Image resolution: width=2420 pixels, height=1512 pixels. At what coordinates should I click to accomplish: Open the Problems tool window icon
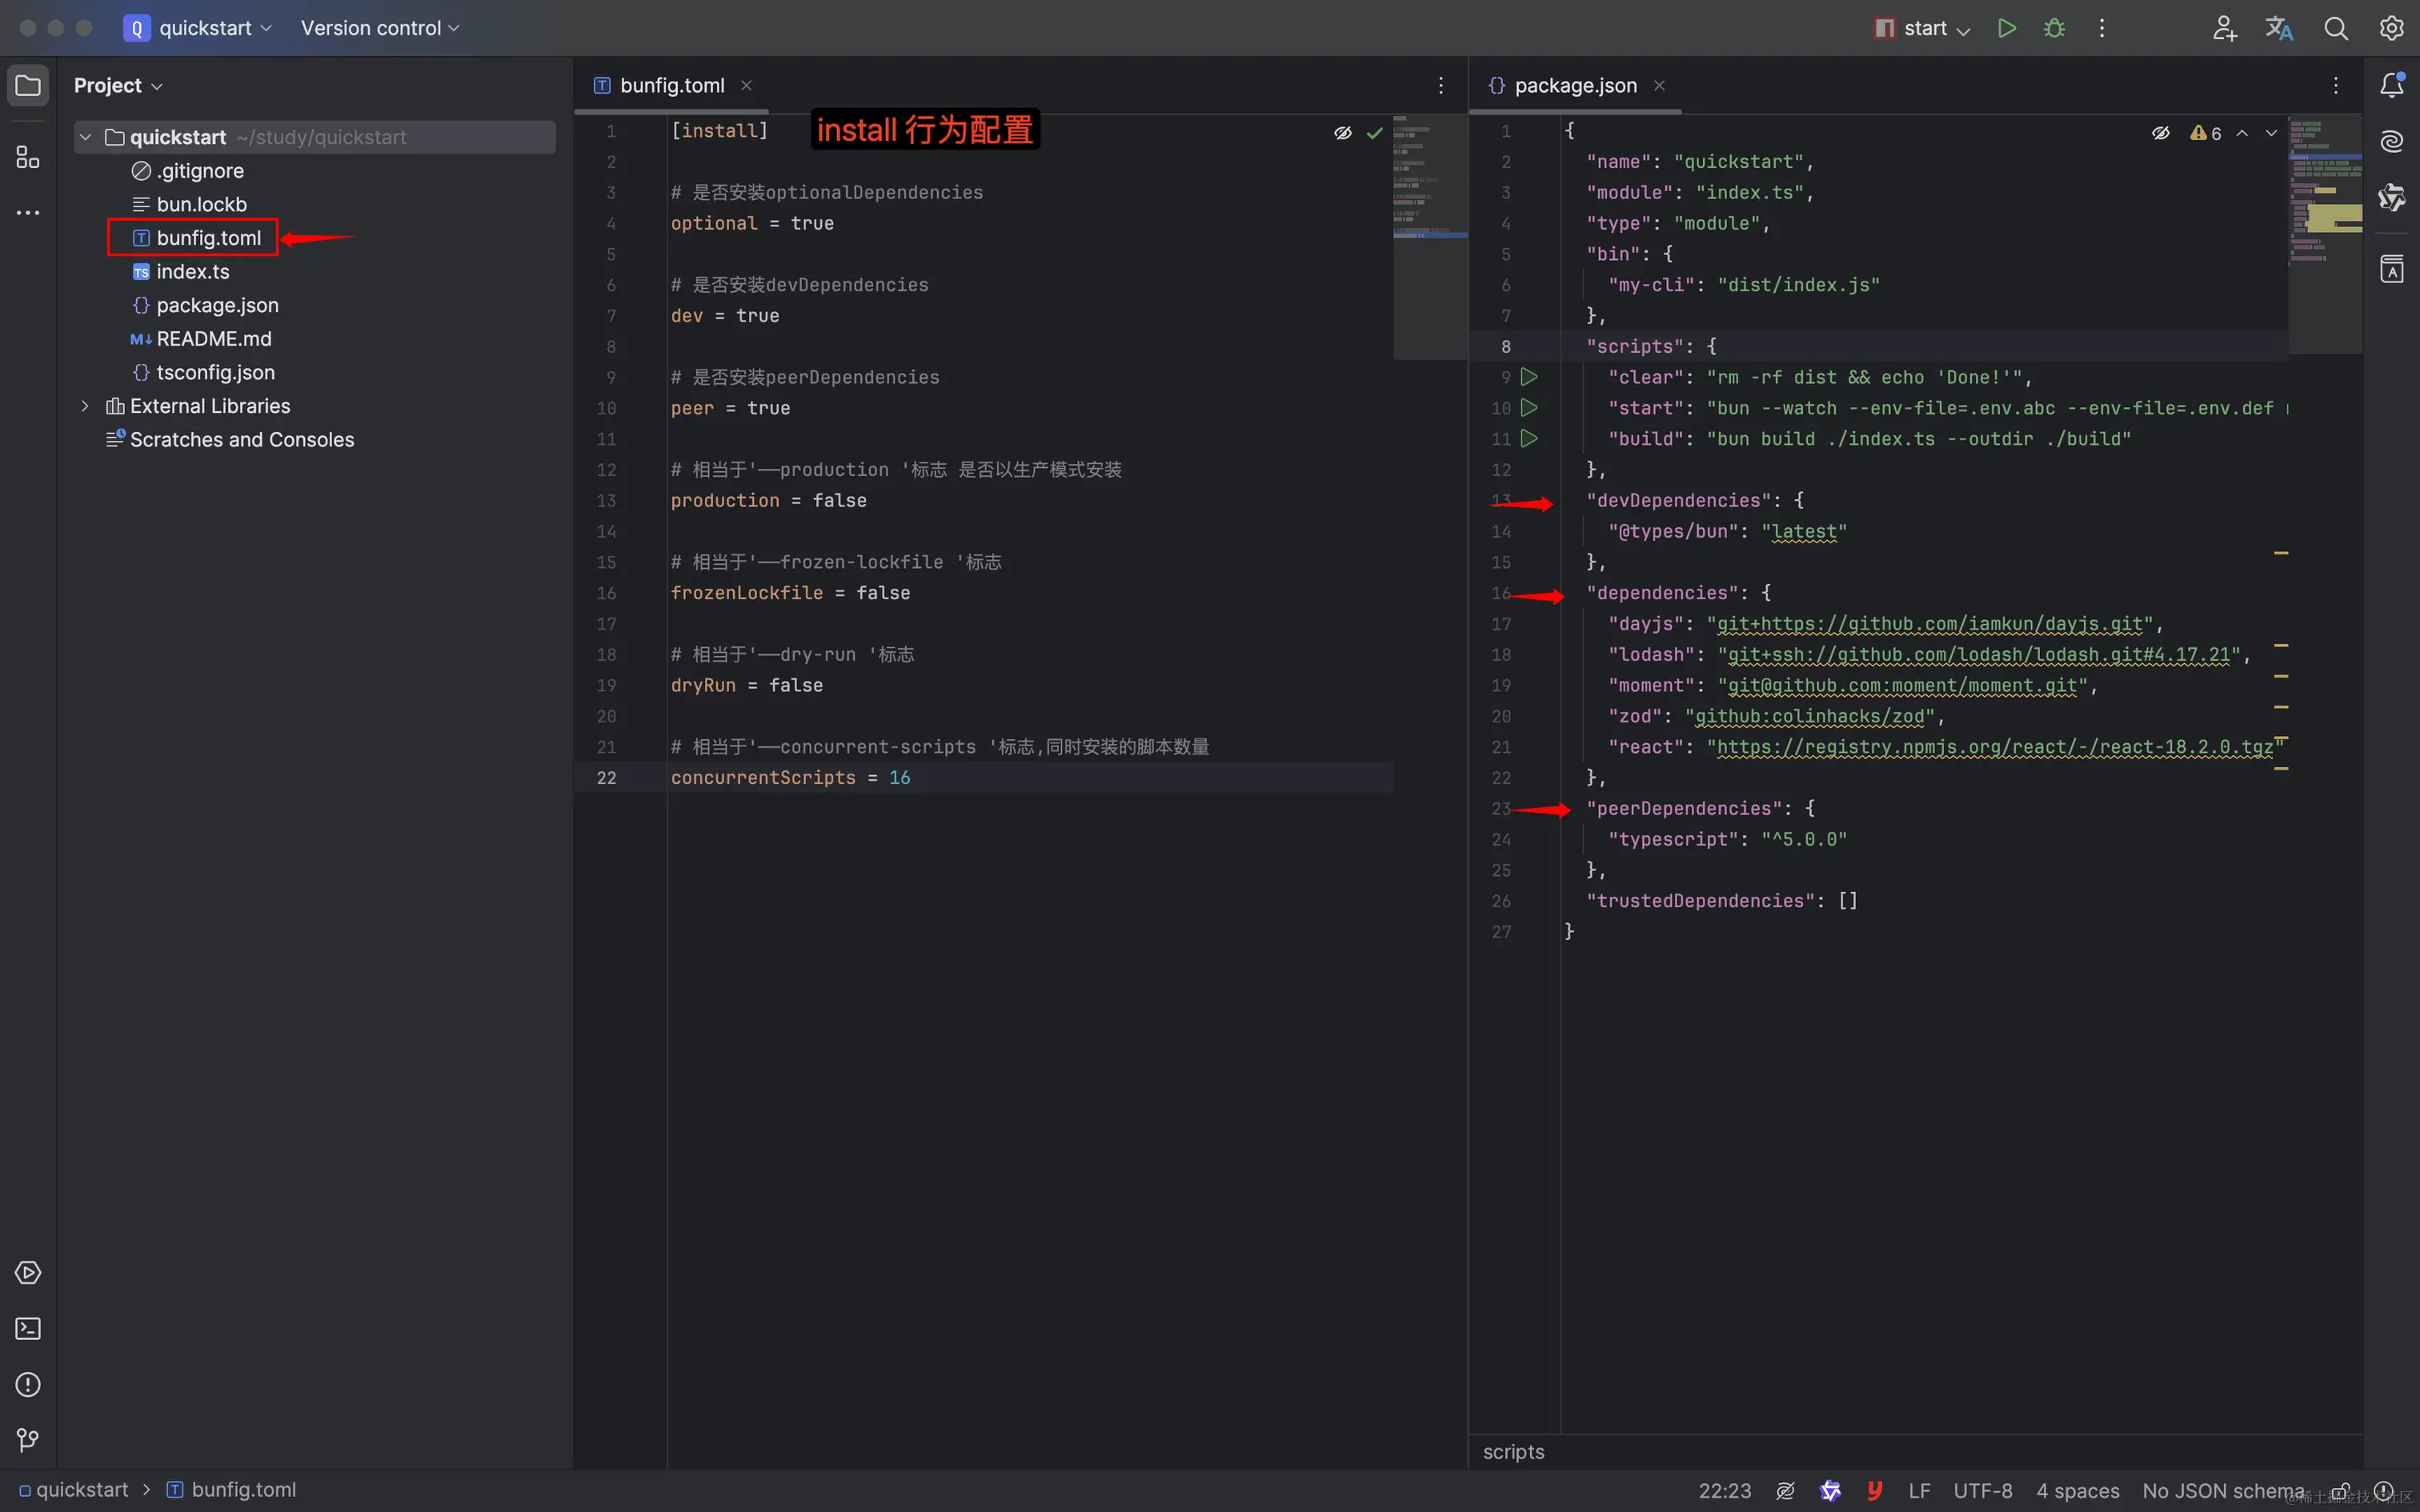(x=28, y=1385)
